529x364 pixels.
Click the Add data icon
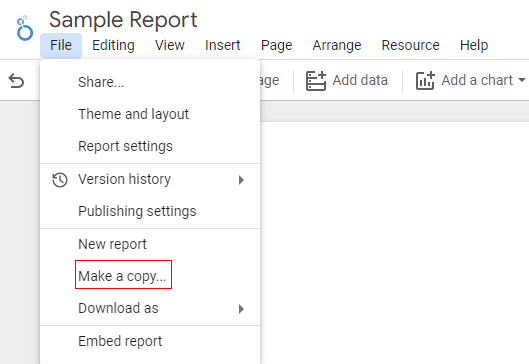[x=316, y=81]
